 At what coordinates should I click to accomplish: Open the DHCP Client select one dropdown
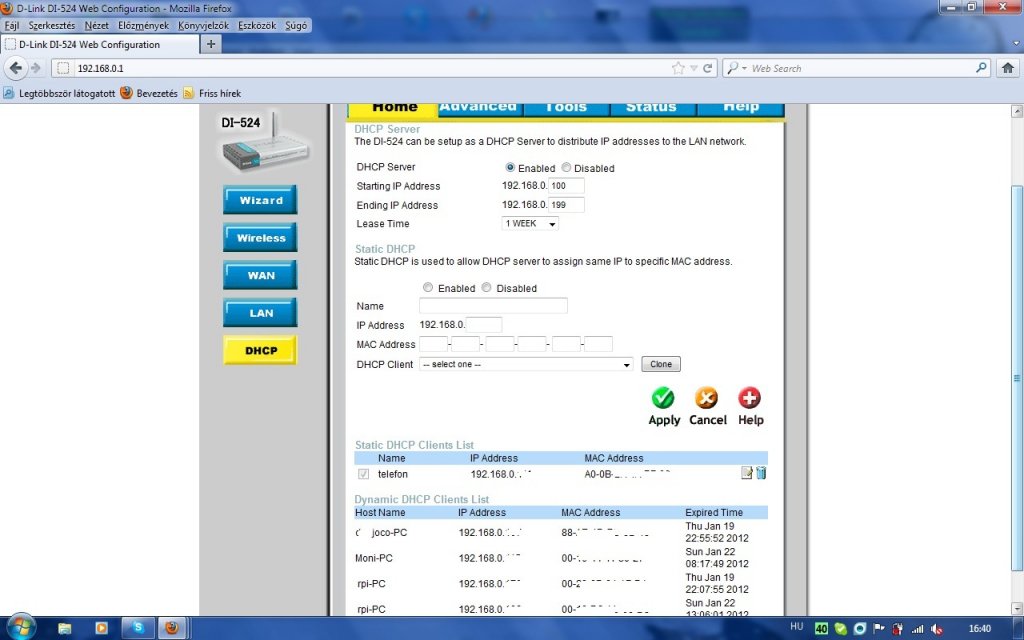tap(526, 364)
